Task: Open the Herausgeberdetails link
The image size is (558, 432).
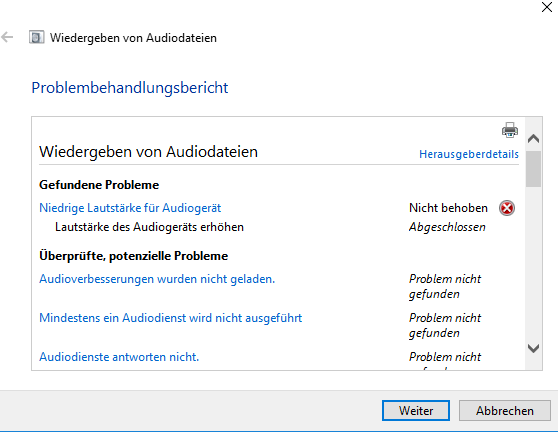Action: pos(469,154)
